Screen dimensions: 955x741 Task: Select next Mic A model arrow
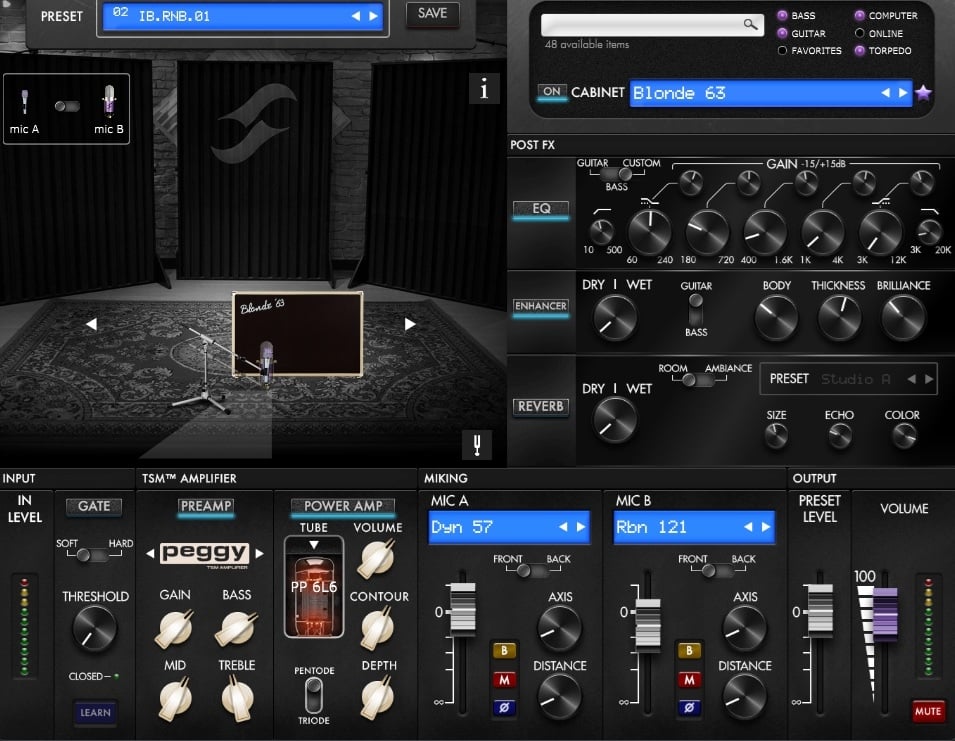(580, 527)
